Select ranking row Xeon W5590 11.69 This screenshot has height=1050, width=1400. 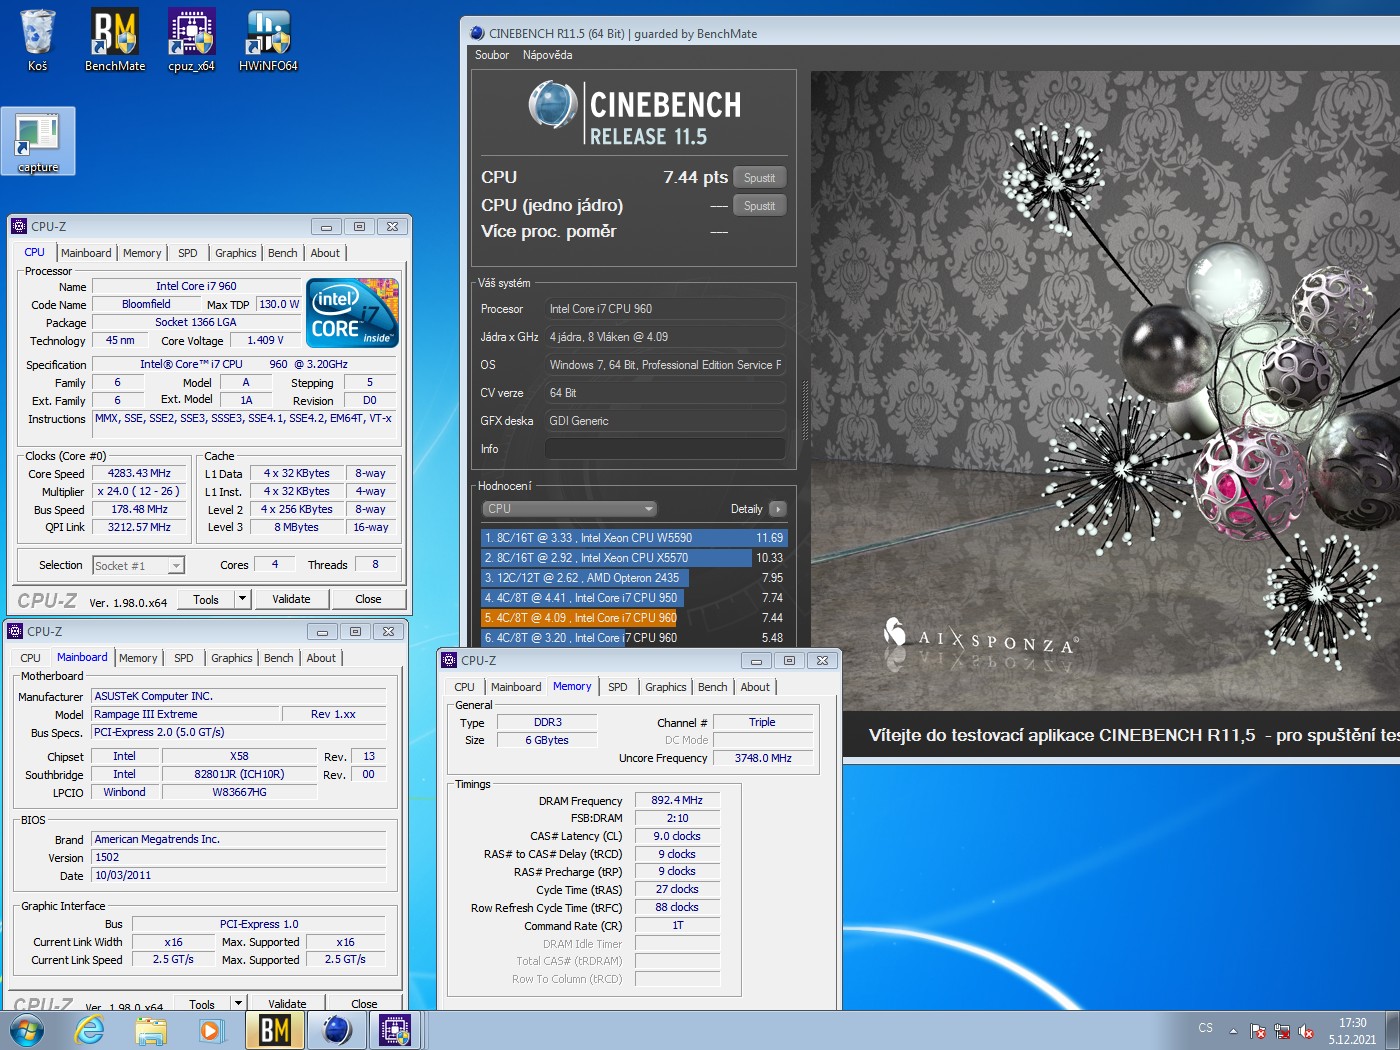634,538
